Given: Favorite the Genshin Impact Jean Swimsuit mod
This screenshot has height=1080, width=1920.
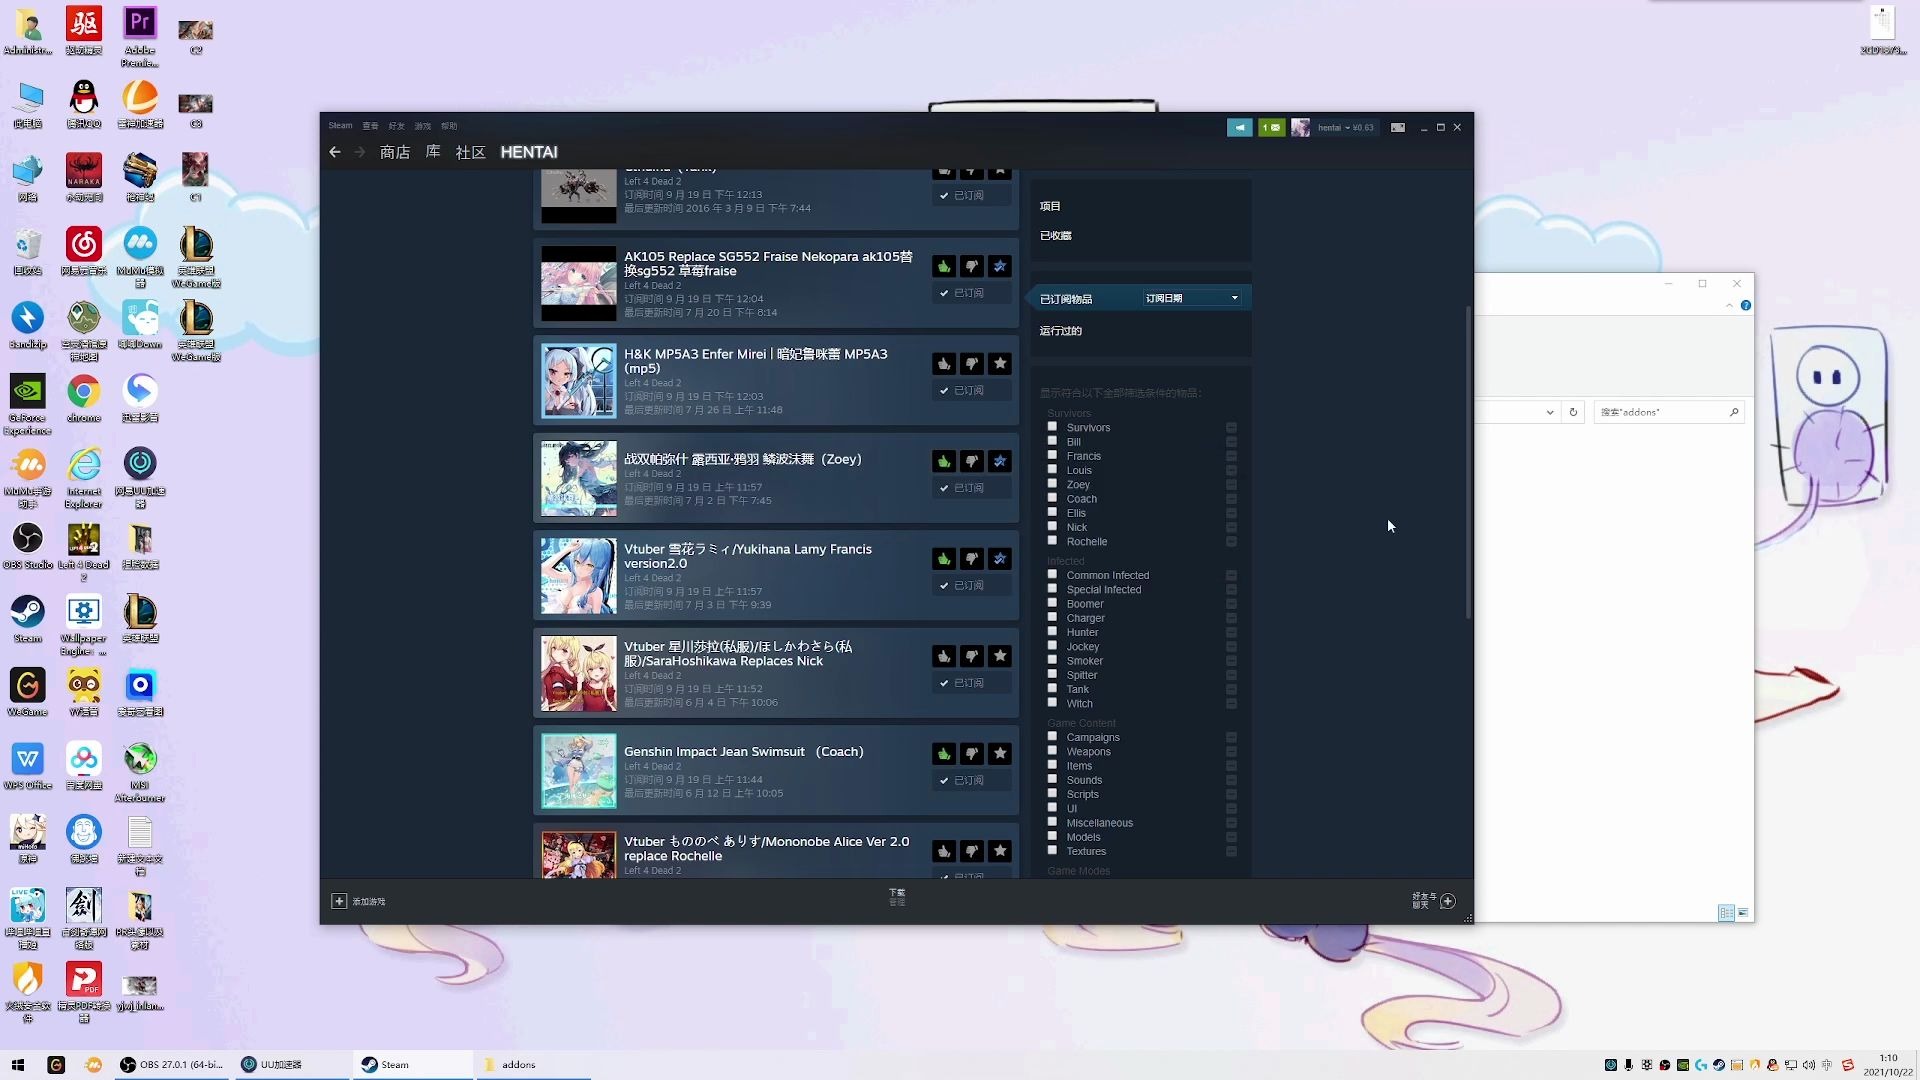Looking at the screenshot, I should 999,754.
